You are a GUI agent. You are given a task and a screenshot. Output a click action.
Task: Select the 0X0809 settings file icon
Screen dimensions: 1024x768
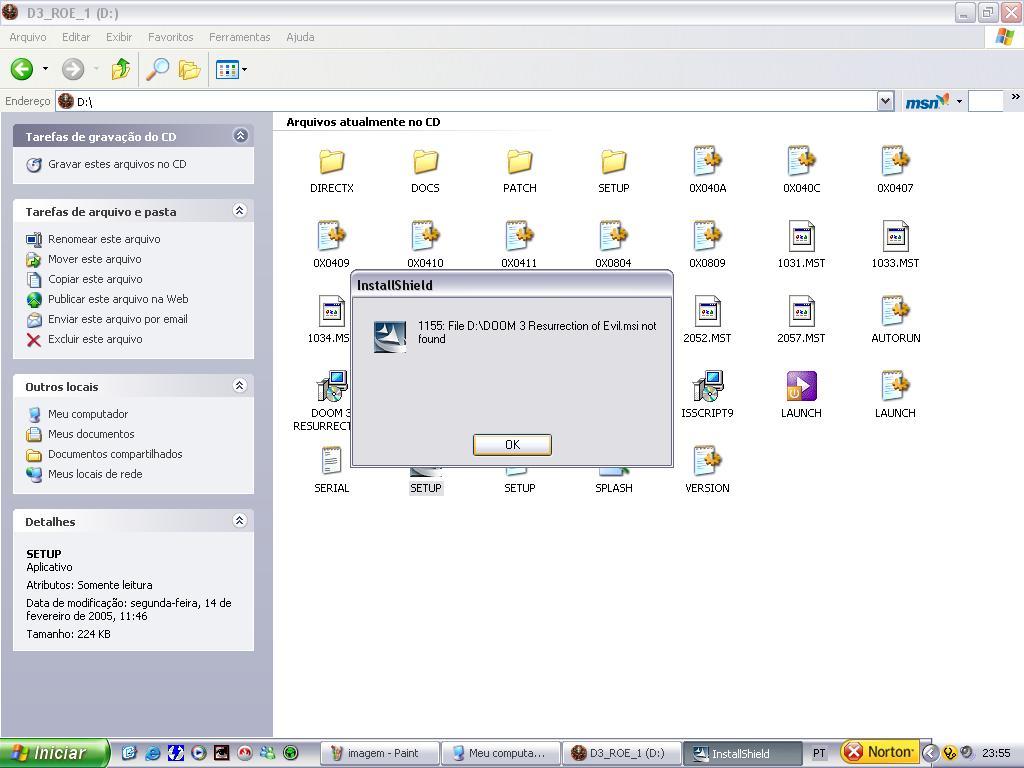(707, 236)
